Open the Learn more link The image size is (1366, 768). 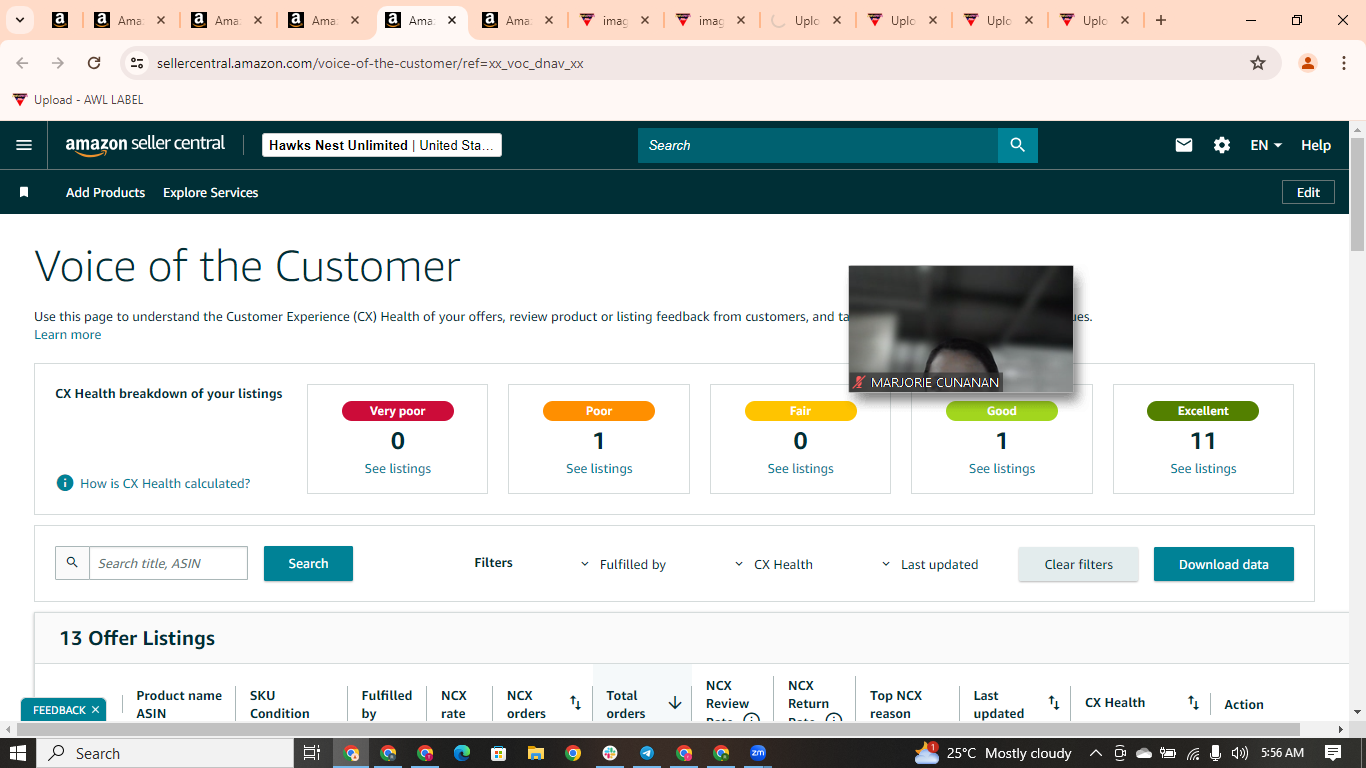coord(67,334)
